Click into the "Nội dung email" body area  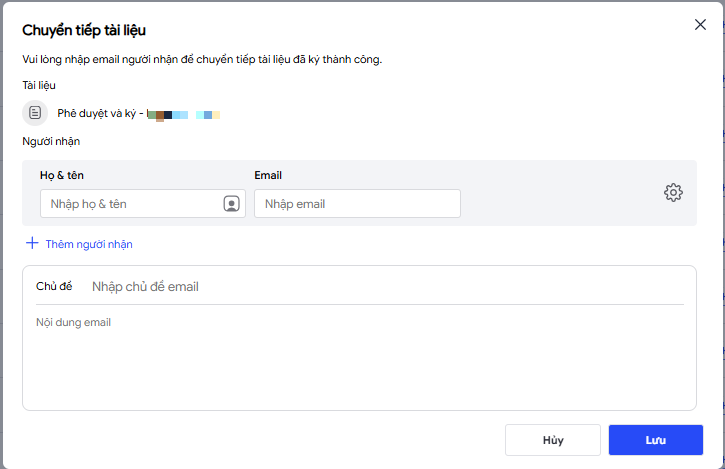pos(358,360)
